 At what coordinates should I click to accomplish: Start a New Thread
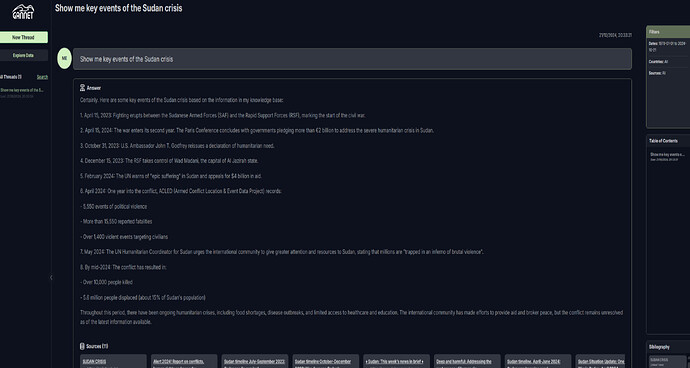click(23, 37)
